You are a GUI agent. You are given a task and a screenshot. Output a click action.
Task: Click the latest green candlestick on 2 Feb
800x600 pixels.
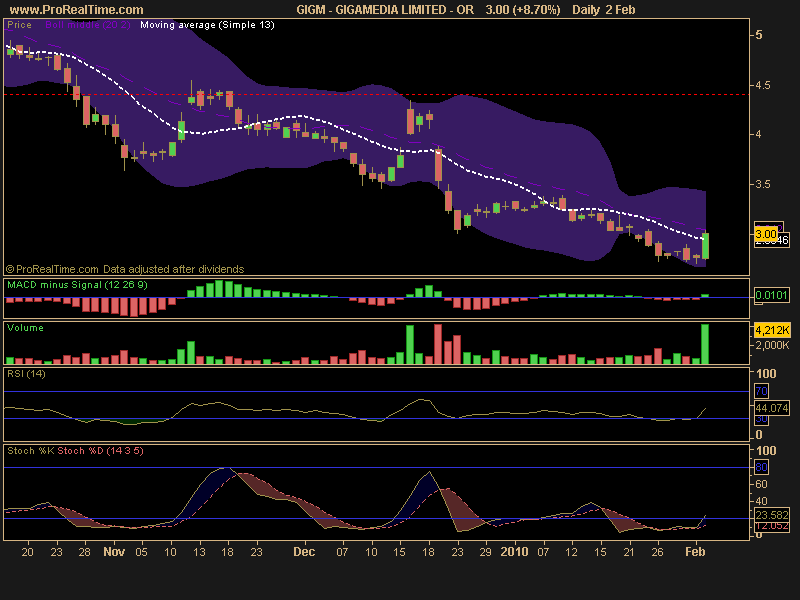coord(705,246)
